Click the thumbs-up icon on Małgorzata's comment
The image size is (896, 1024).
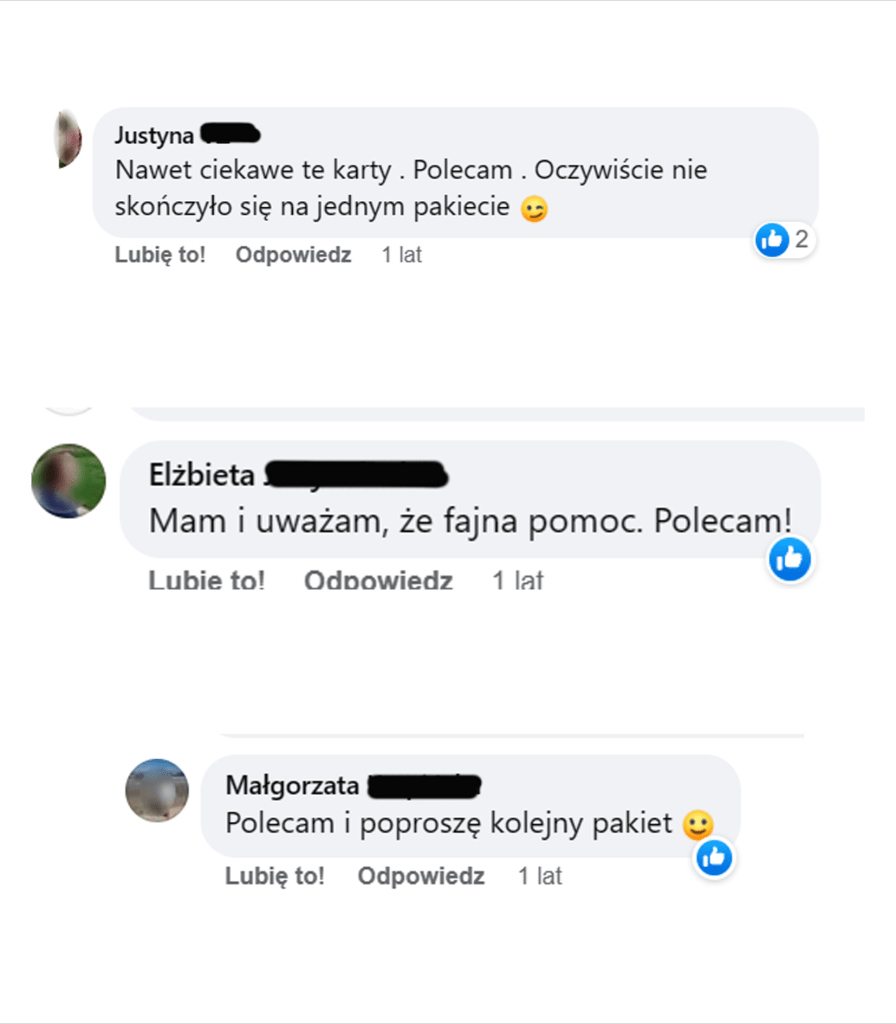714,857
